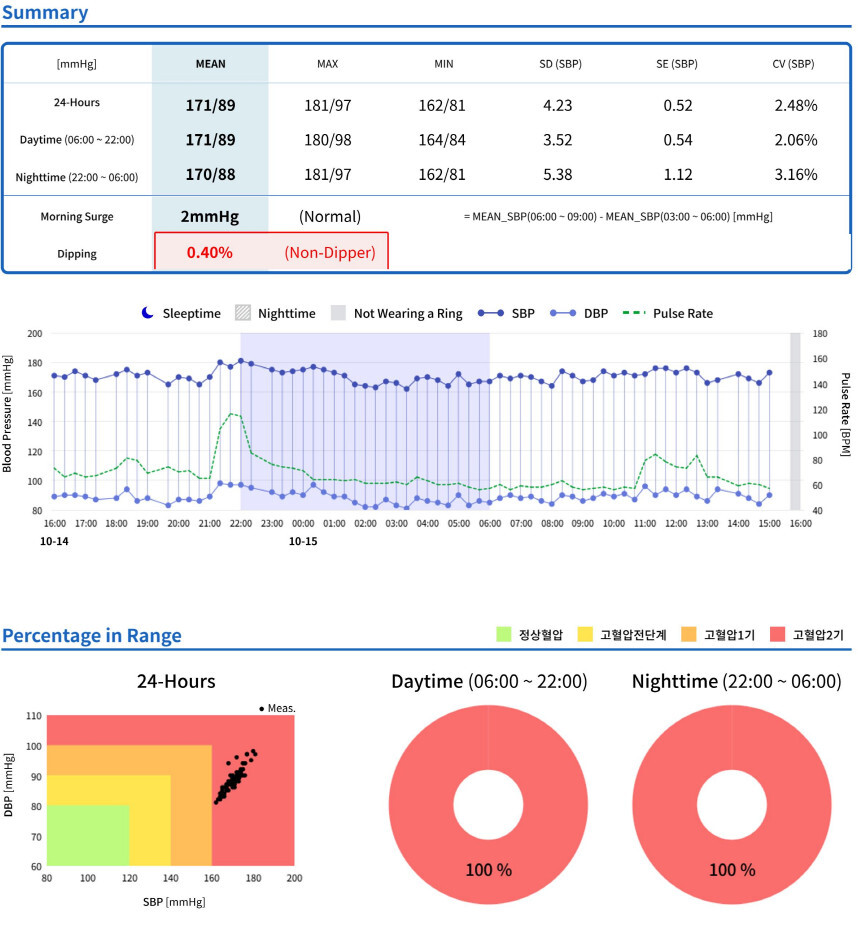Click the green zone in 24-Hours scatter plot
Image resolution: width=858 pixels, height=935 pixels.
(x=88, y=835)
